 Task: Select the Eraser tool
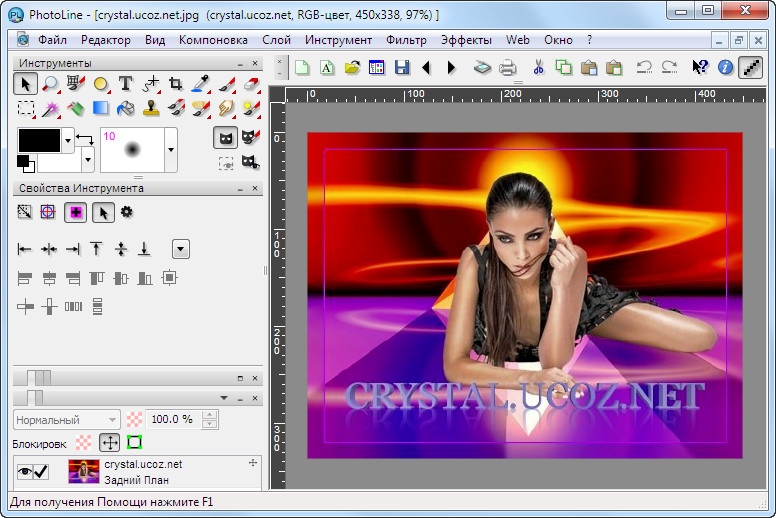coord(251,84)
